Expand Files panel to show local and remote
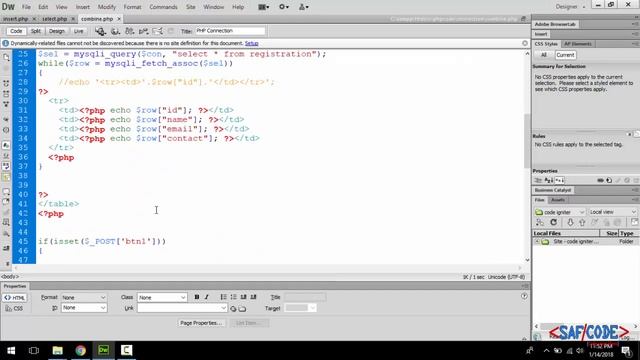640x360 pixels. point(634,222)
